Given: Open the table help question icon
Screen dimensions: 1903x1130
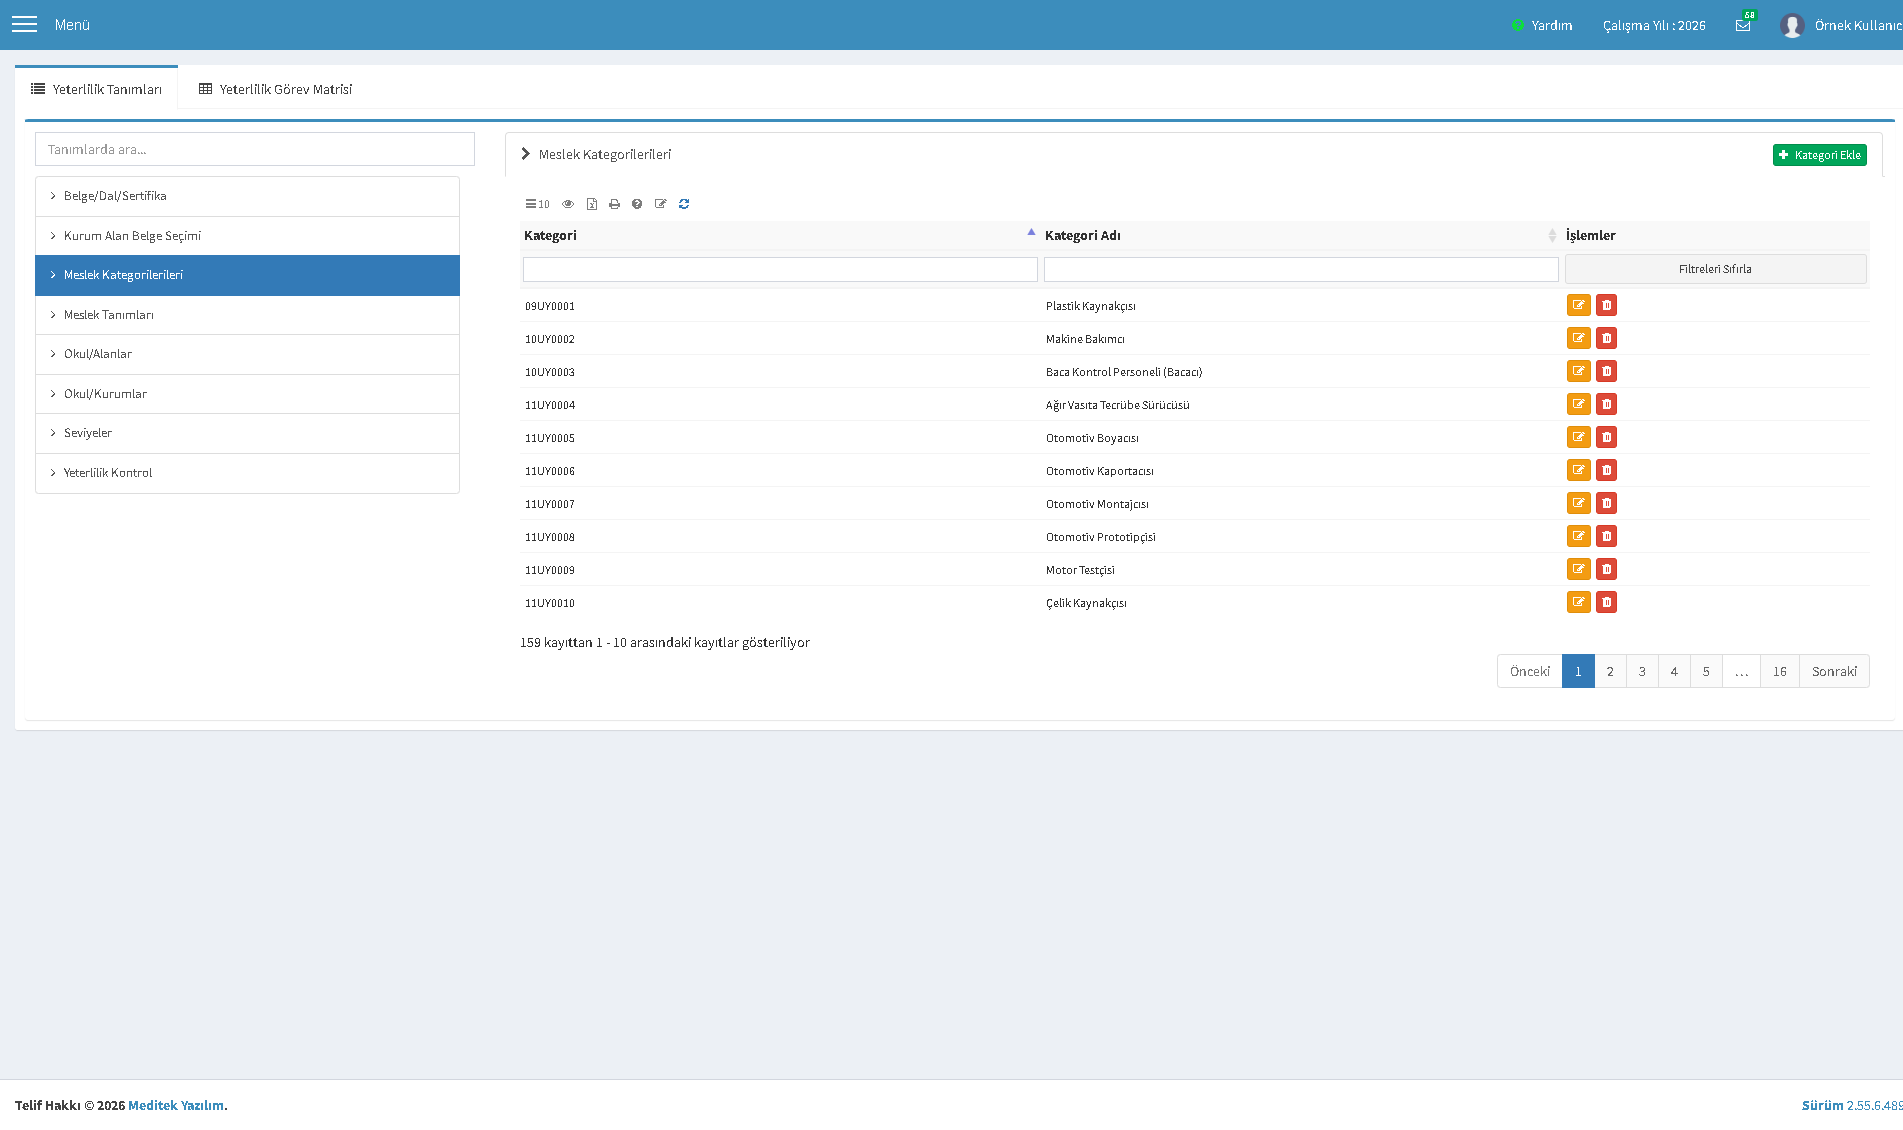Looking at the screenshot, I should pos(637,204).
